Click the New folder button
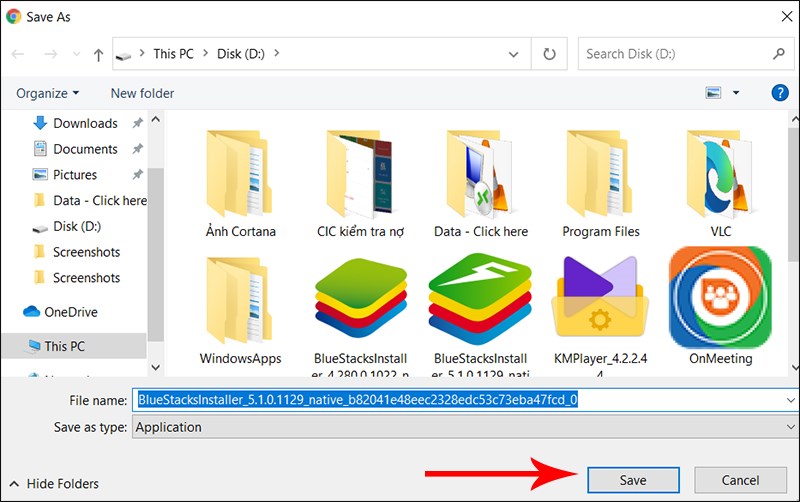 (x=142, y=93)
